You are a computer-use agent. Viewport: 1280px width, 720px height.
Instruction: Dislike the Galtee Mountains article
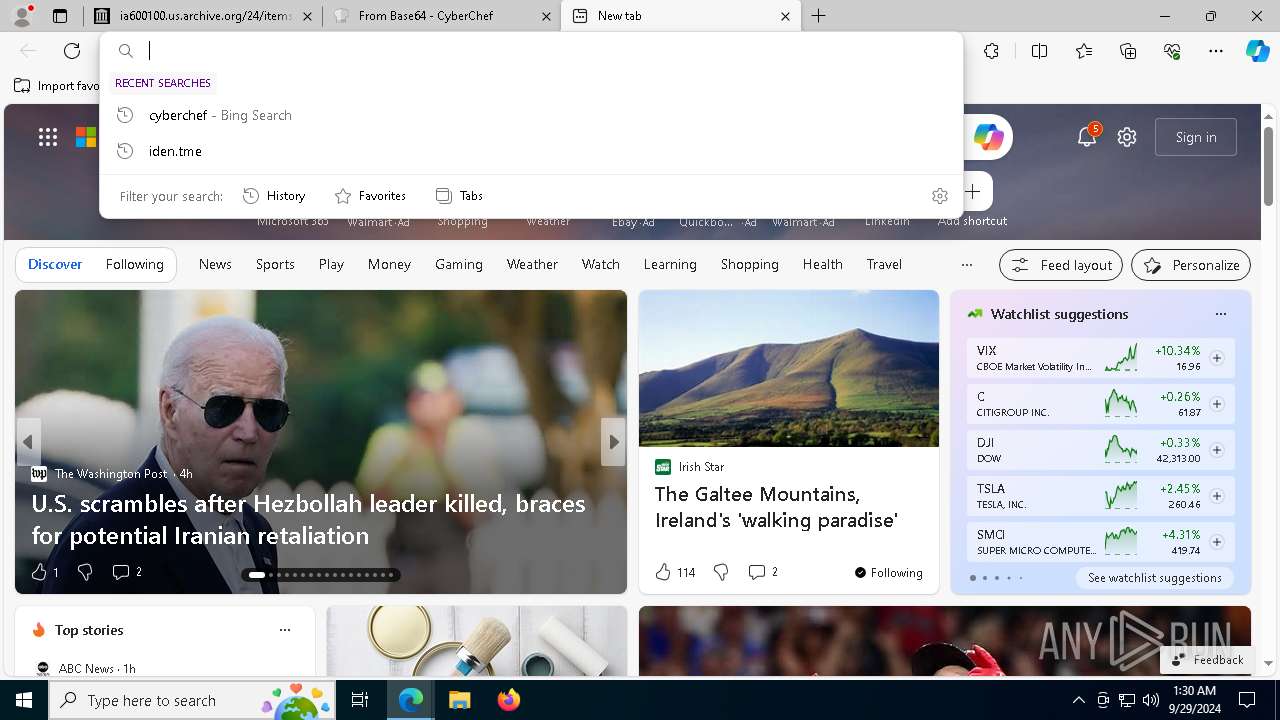click(721, 572)
